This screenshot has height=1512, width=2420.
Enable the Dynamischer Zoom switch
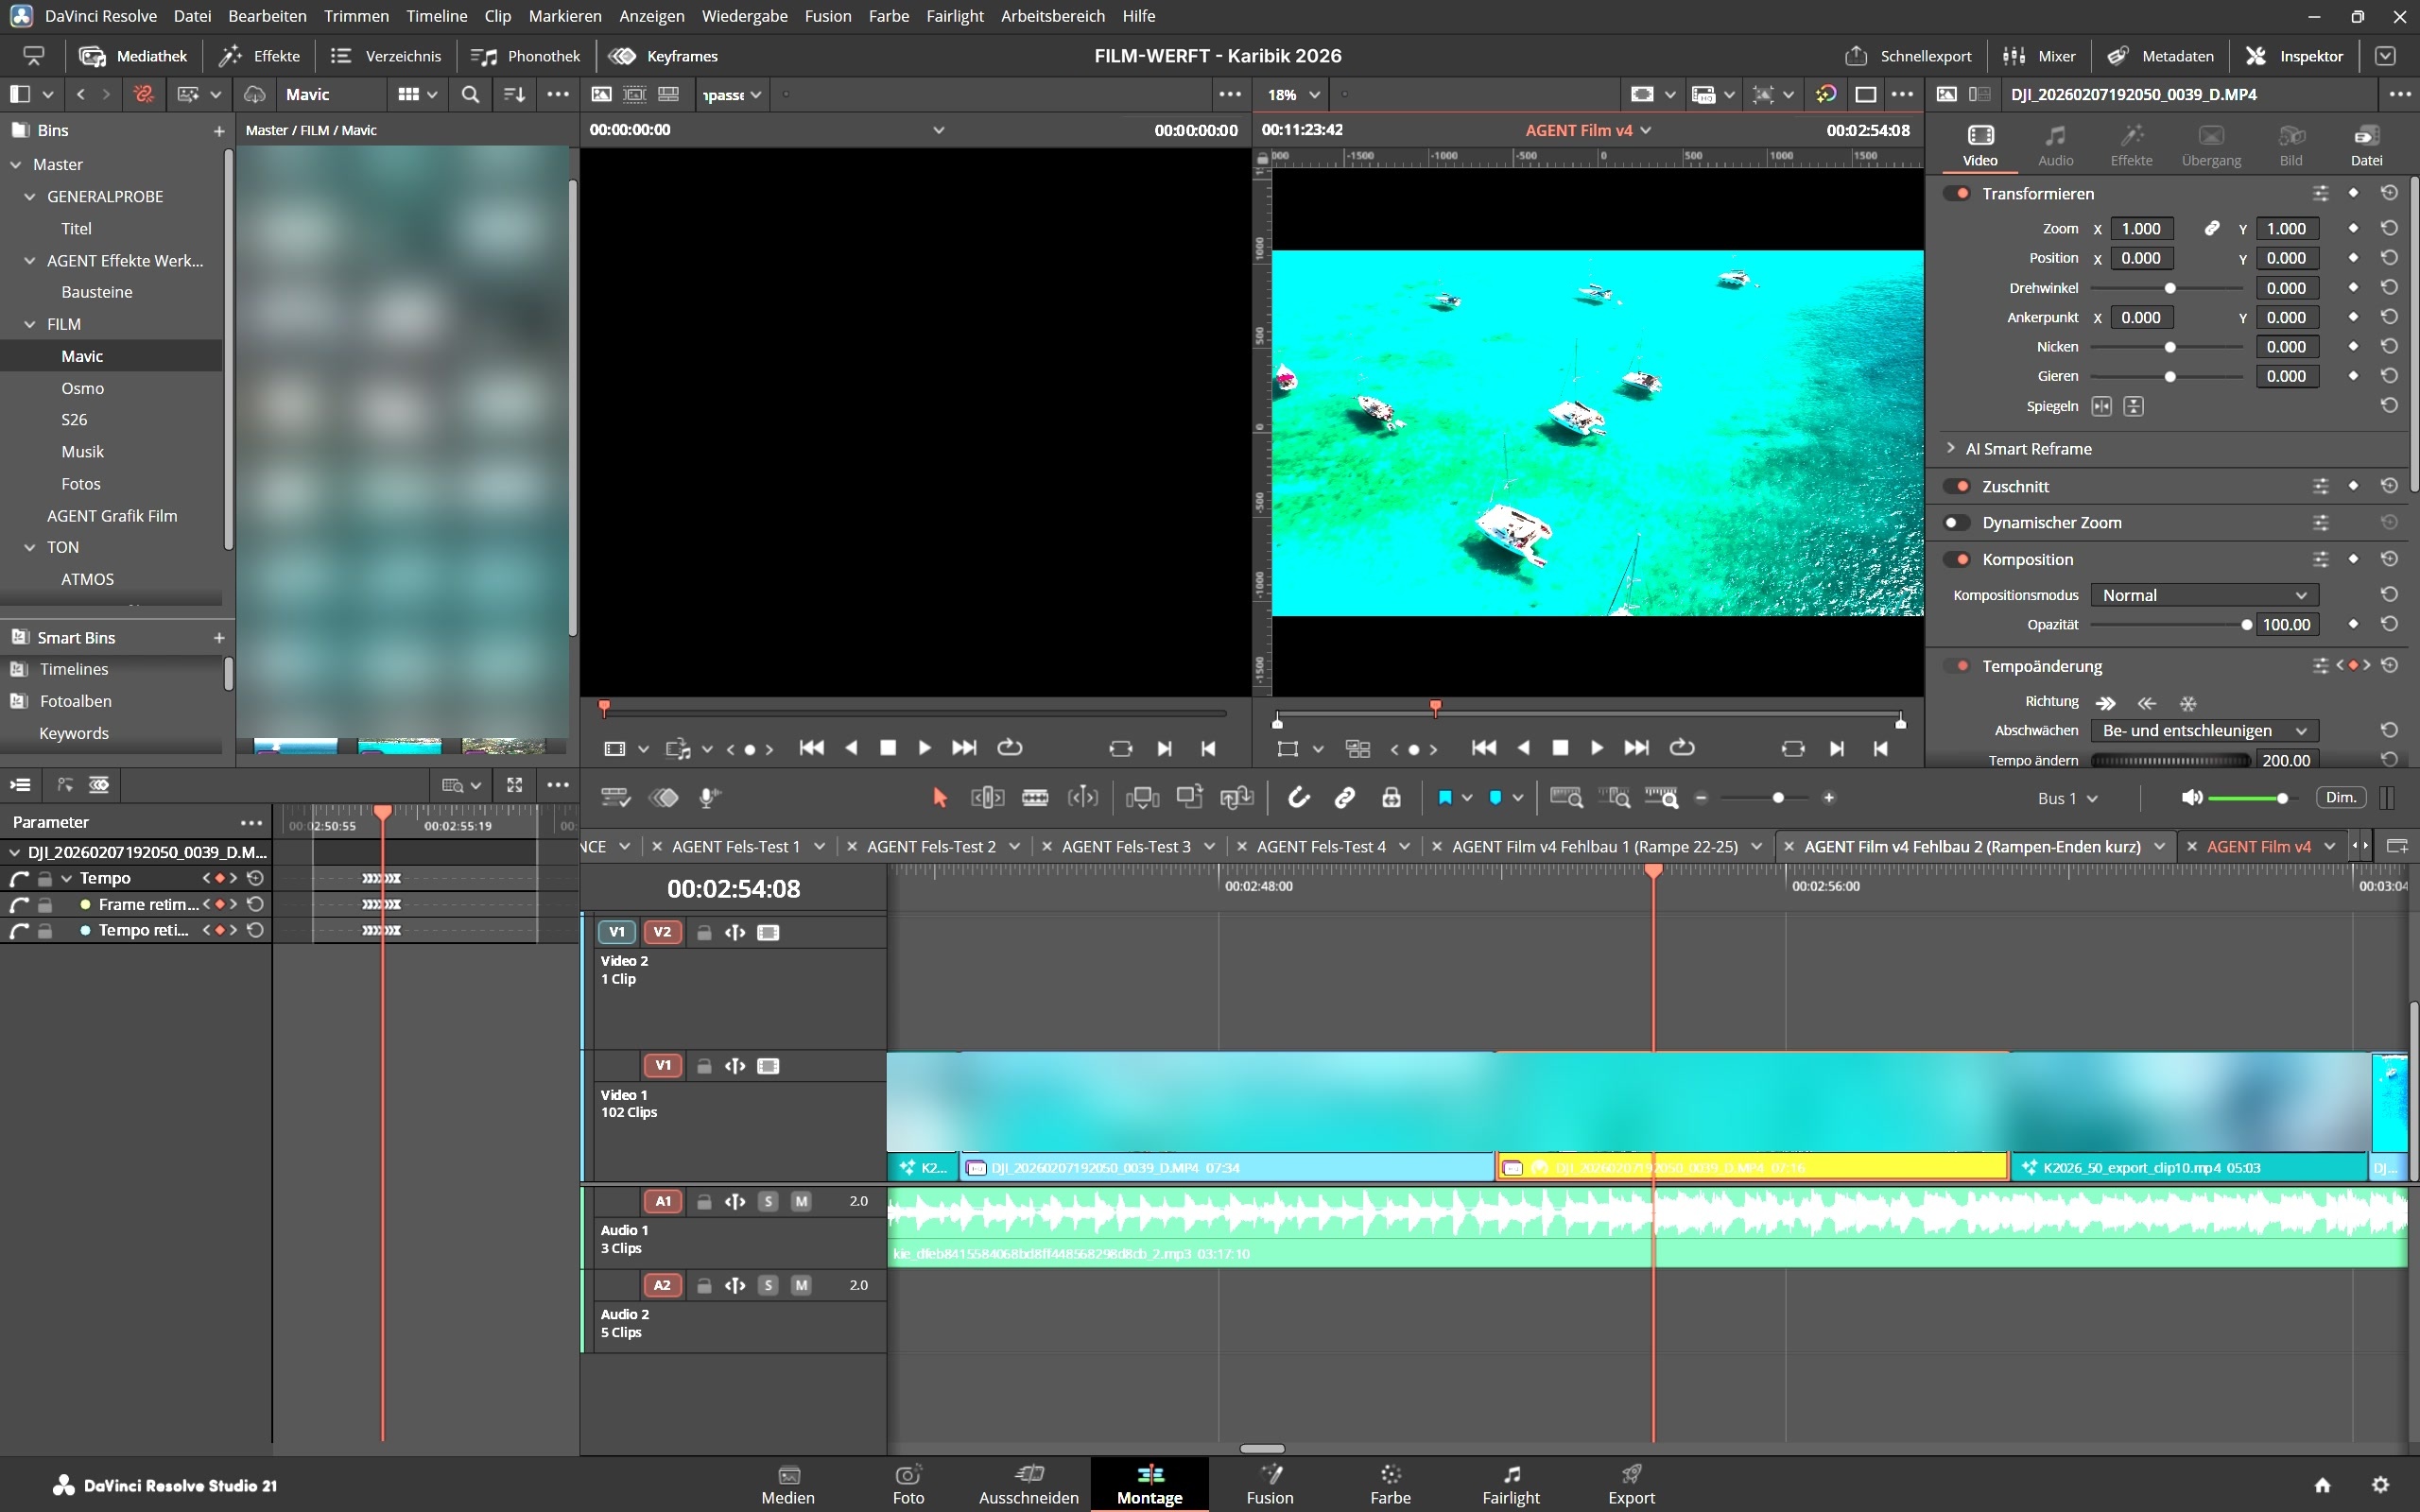point(1956,522)
